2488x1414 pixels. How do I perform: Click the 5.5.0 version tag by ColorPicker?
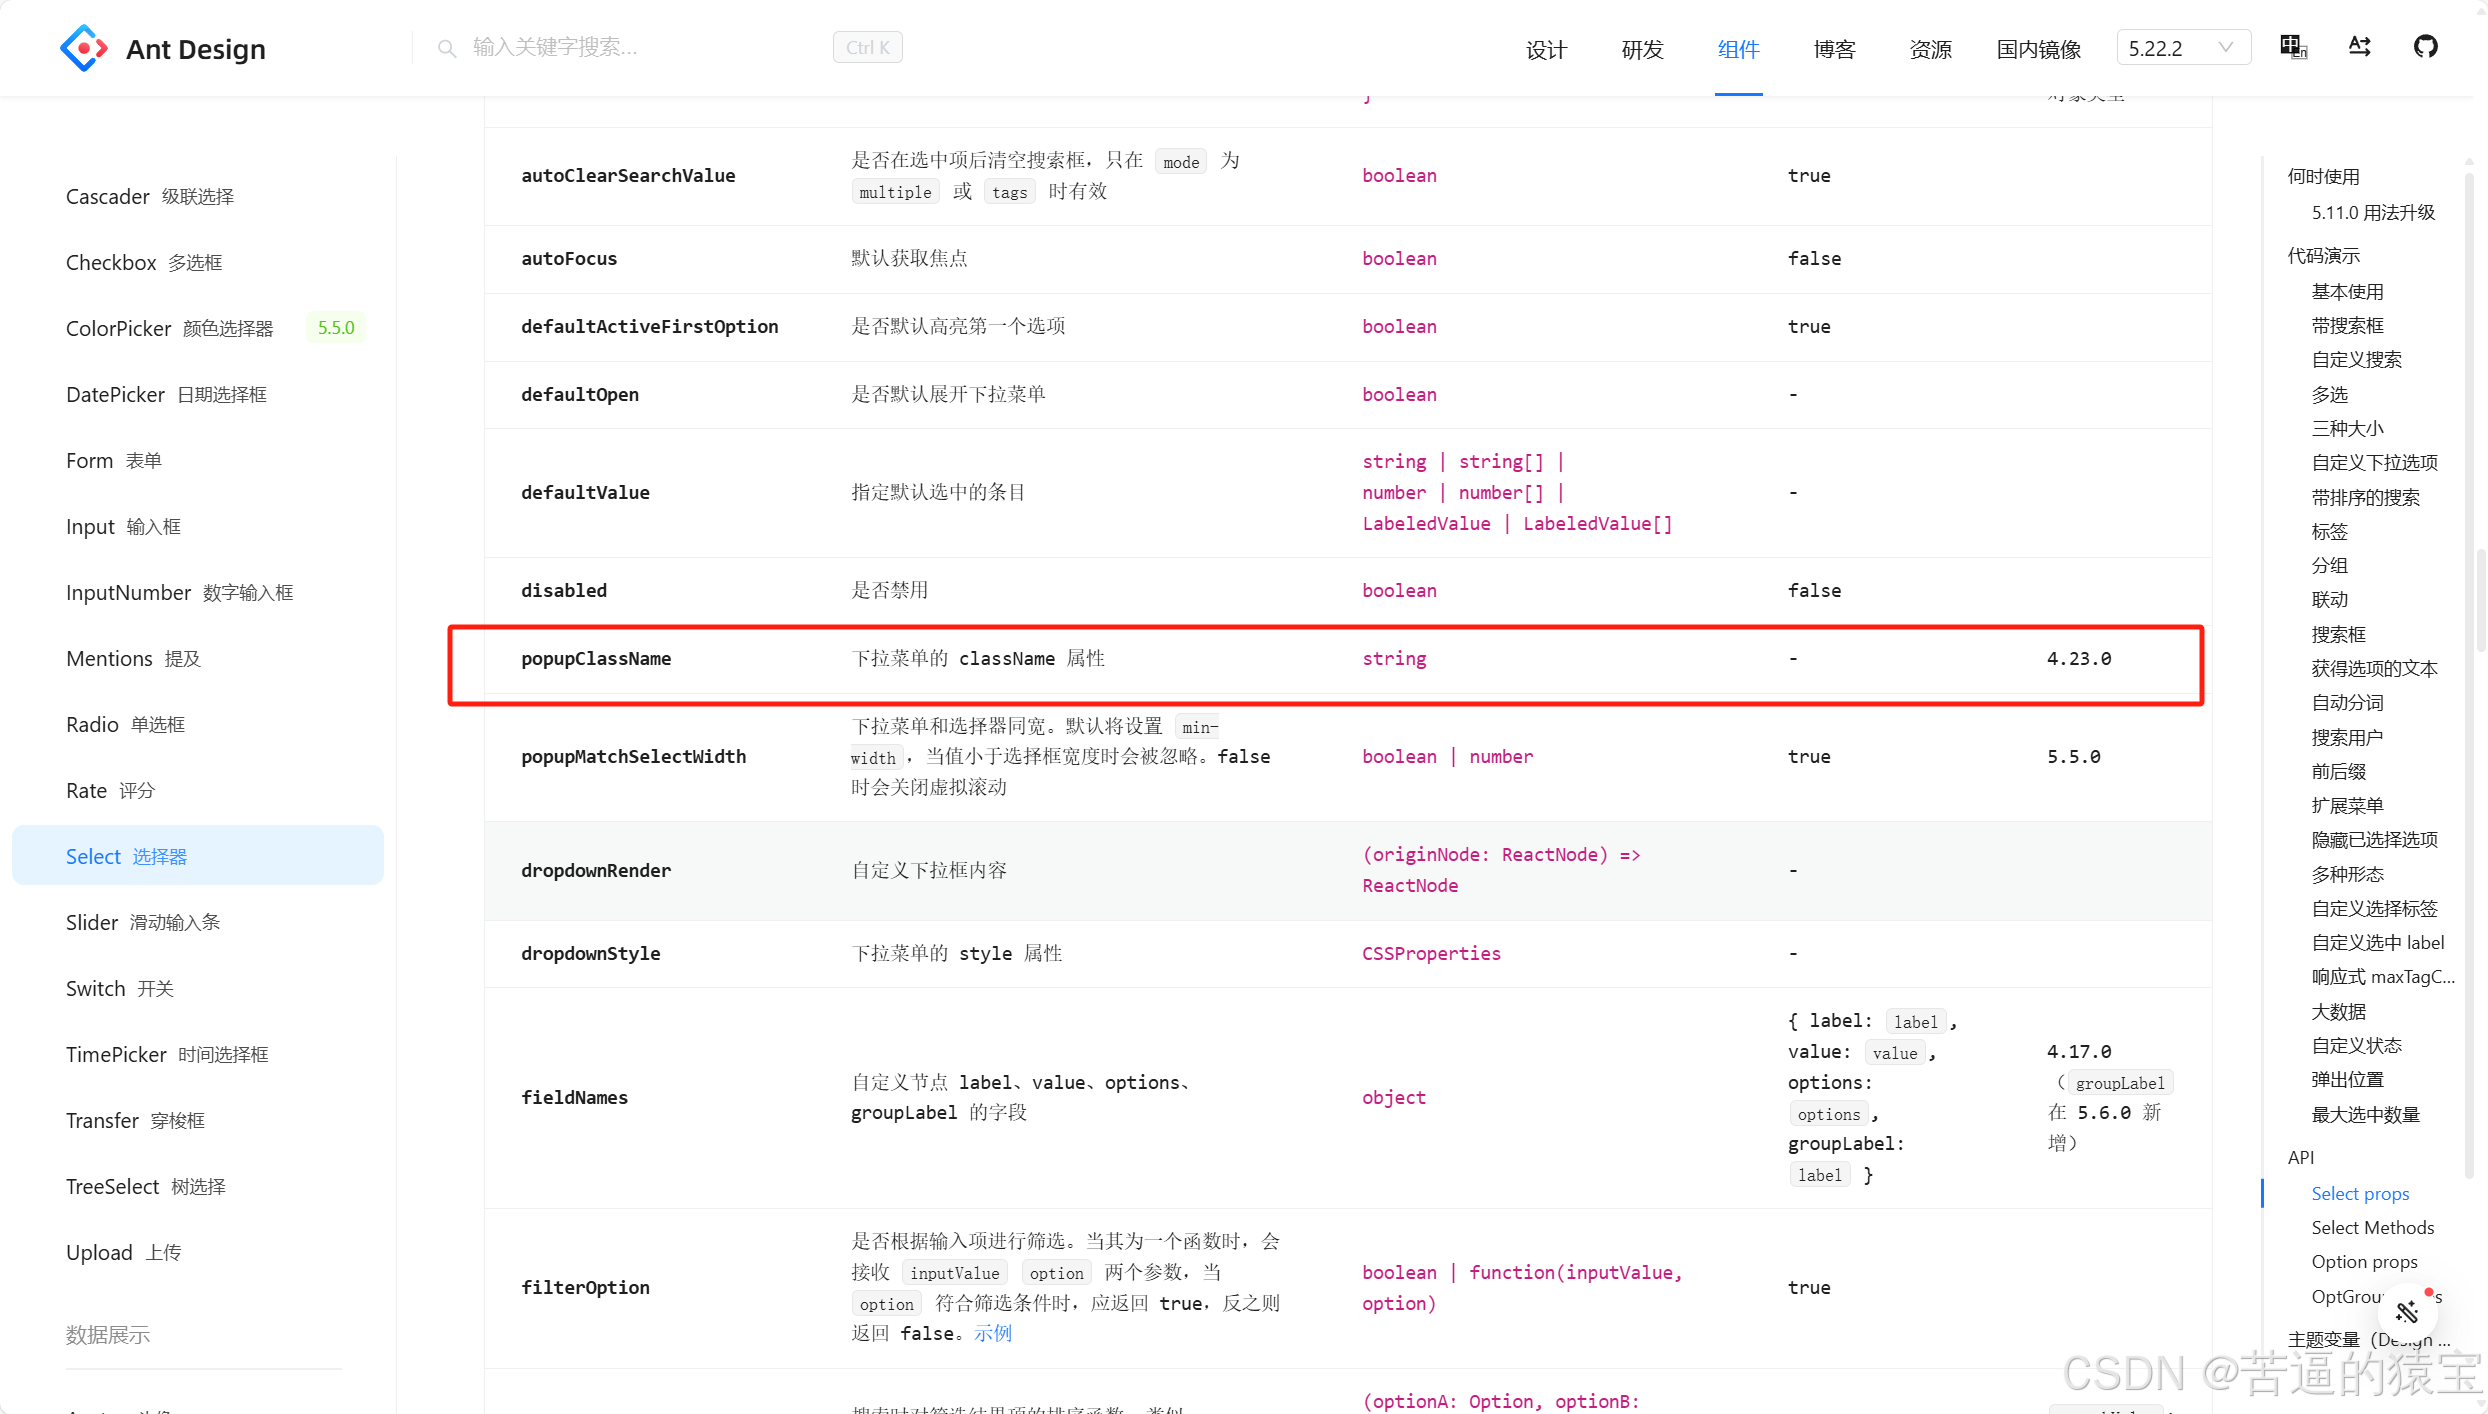[336, 328]
